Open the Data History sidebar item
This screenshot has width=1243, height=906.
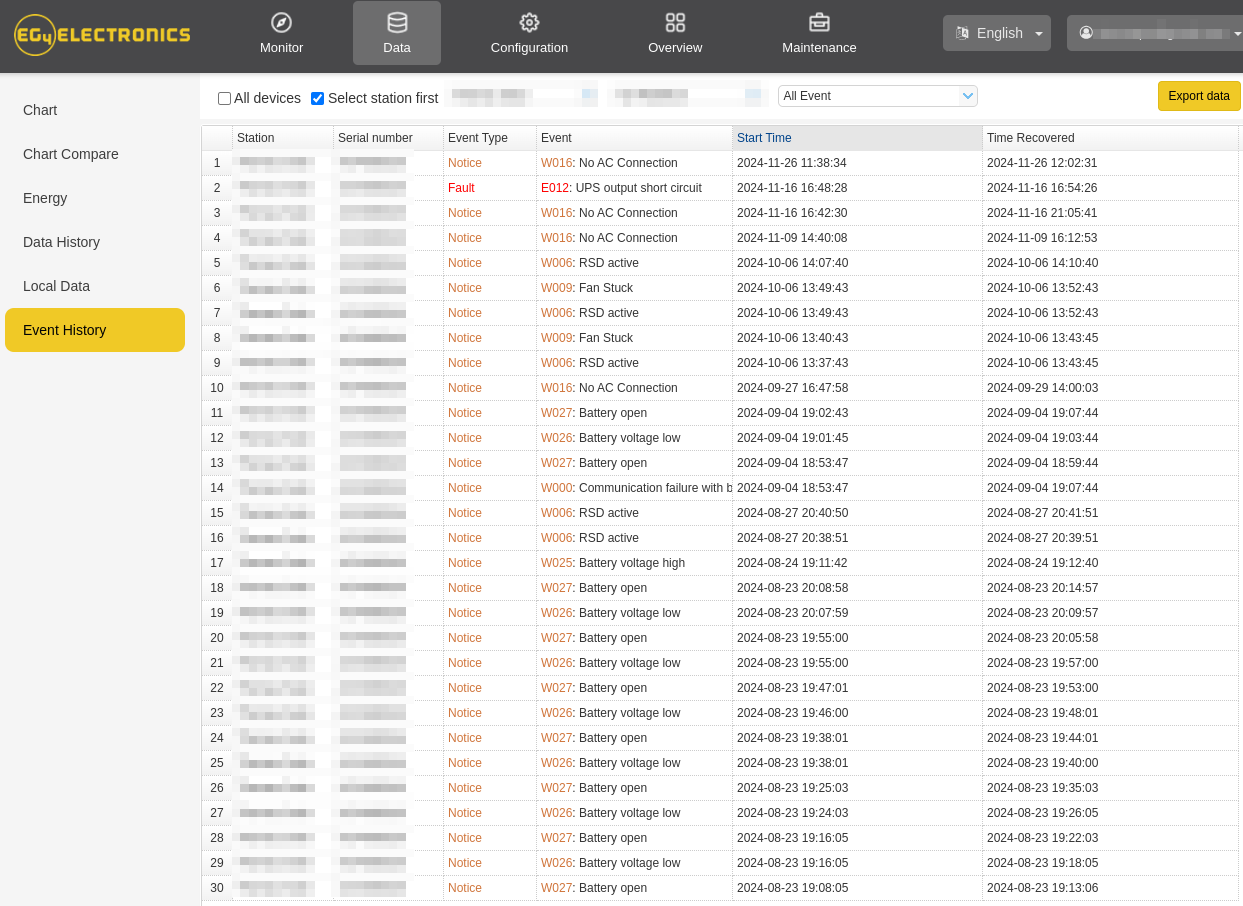click(x=61, y=242)
